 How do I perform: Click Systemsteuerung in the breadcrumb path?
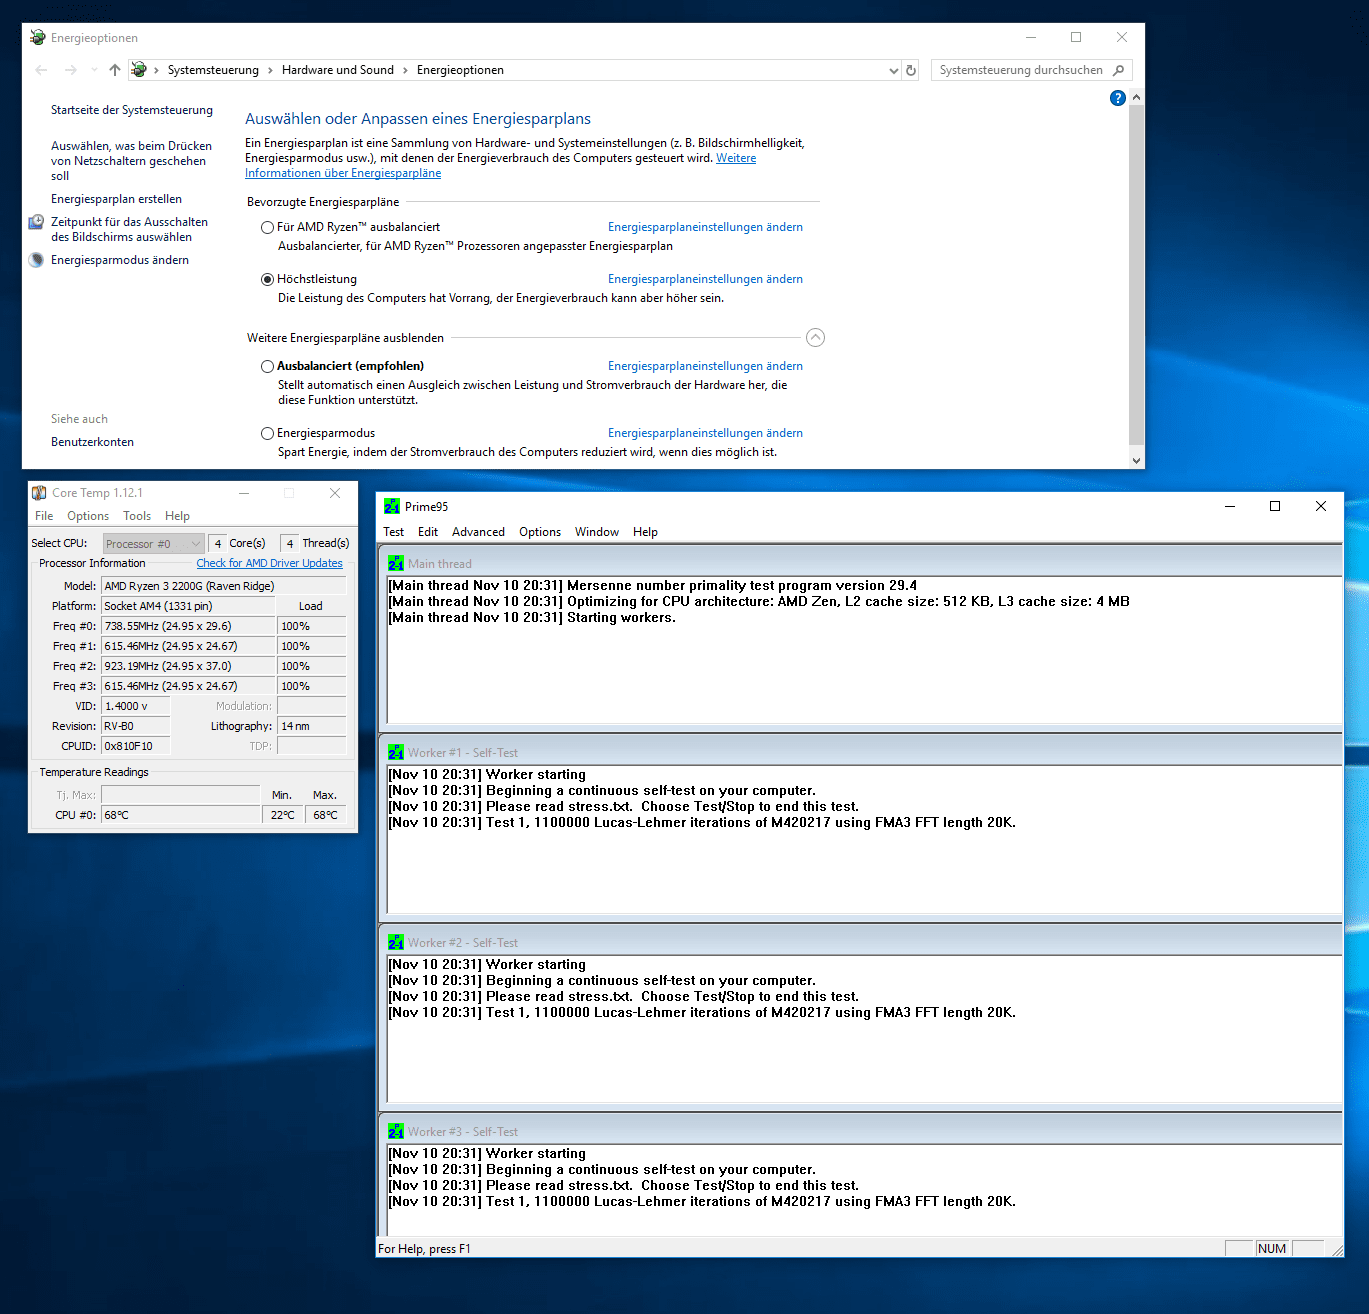[213, 70]
